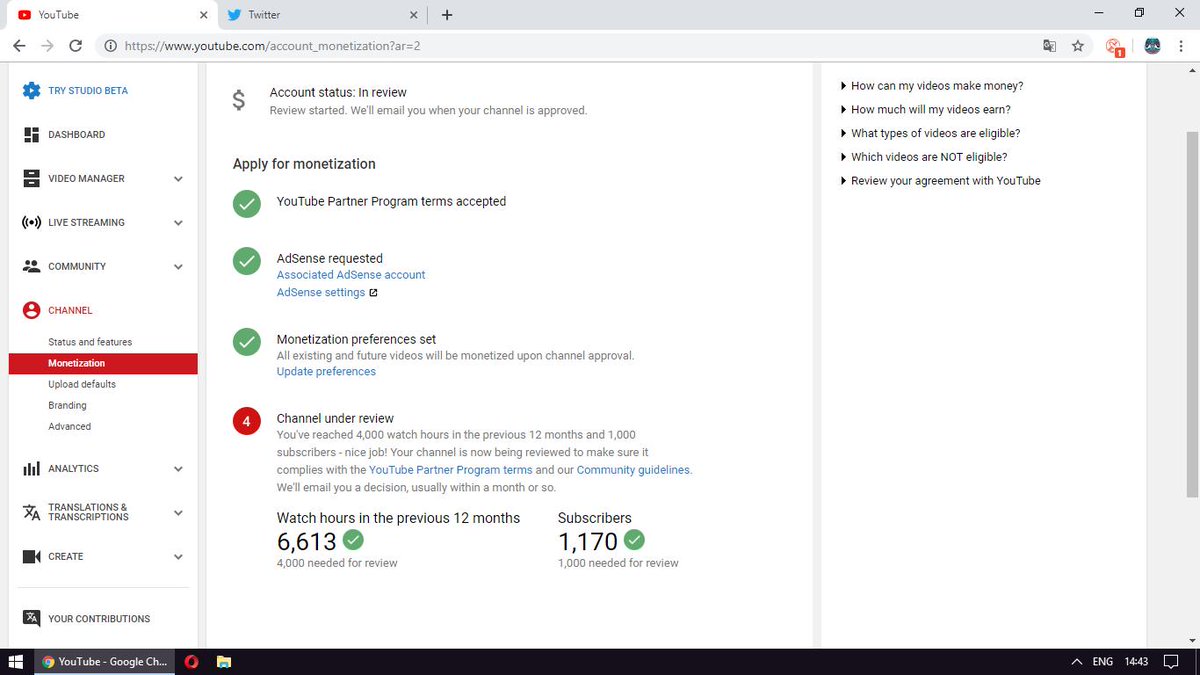Open AdSense settings link
Viewport: 1200px width, 675px height.
point(321,293)
